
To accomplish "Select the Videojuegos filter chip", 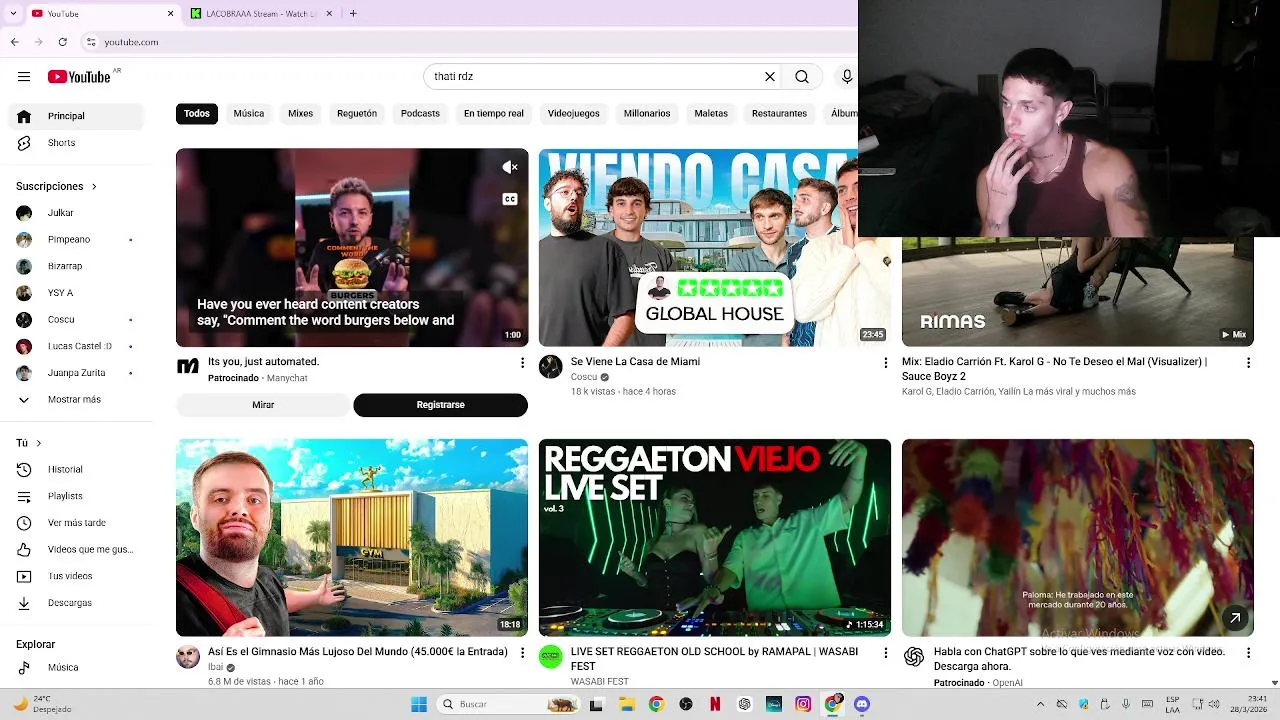I will [574, 114].
